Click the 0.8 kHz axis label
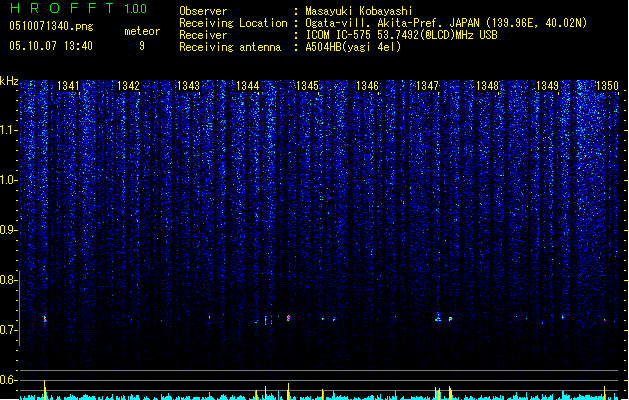629x400 pixels. tap(8, 280)
